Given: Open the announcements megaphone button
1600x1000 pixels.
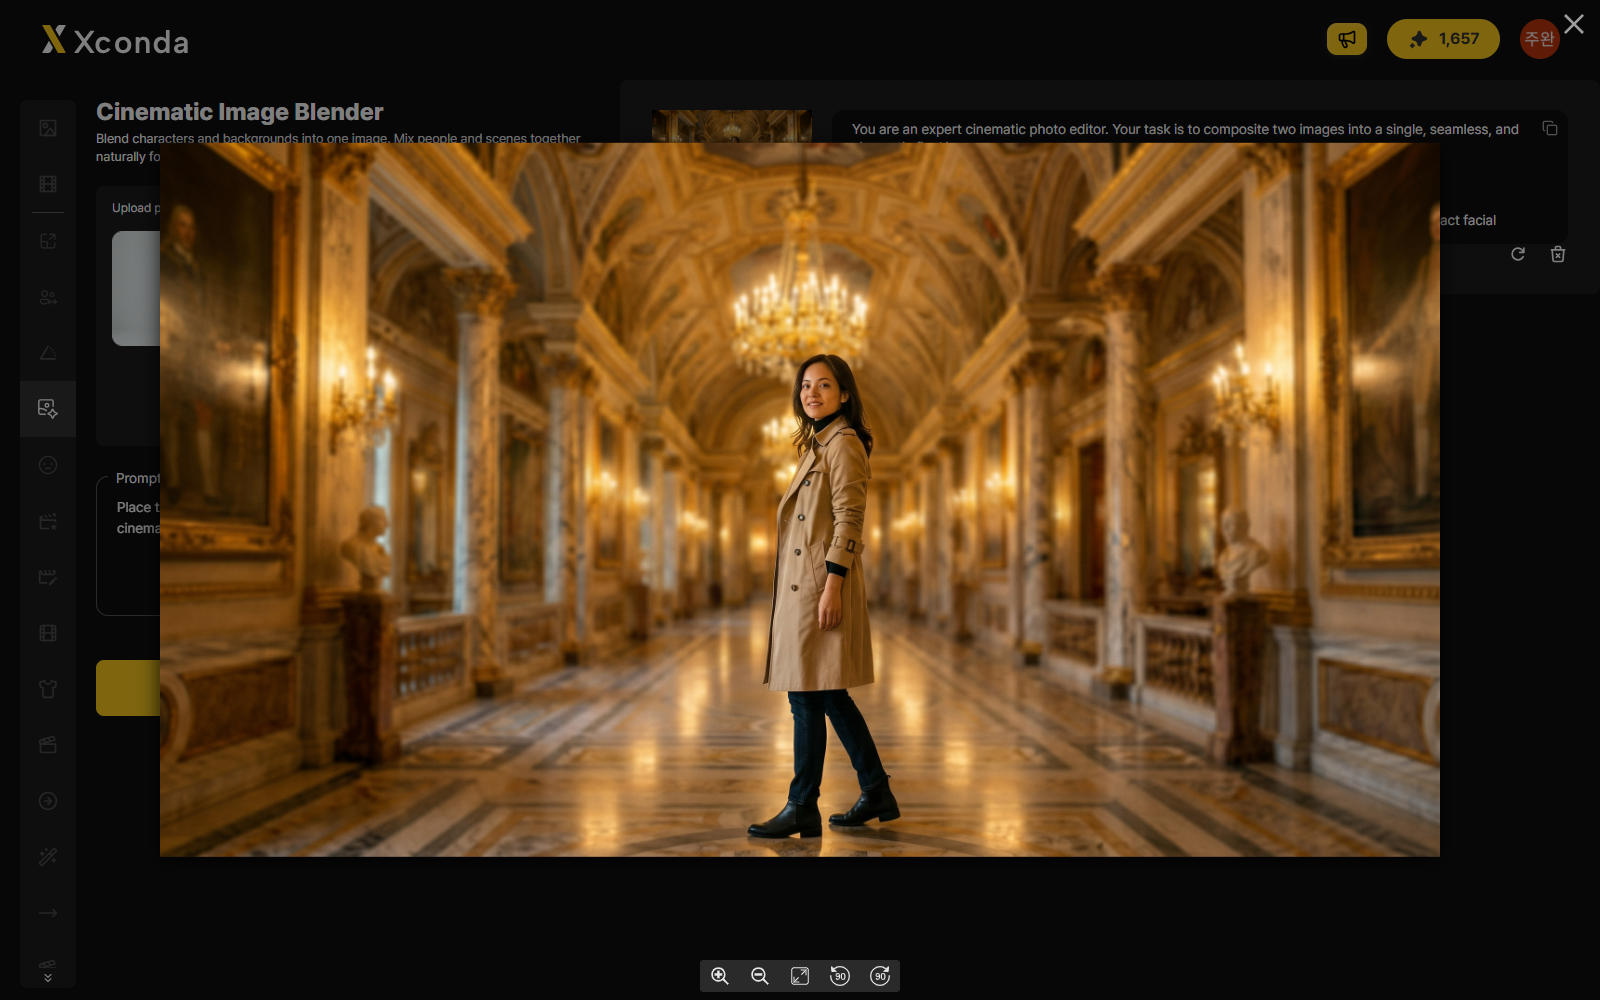Looking at the screenshot, I should point(1347,39).
